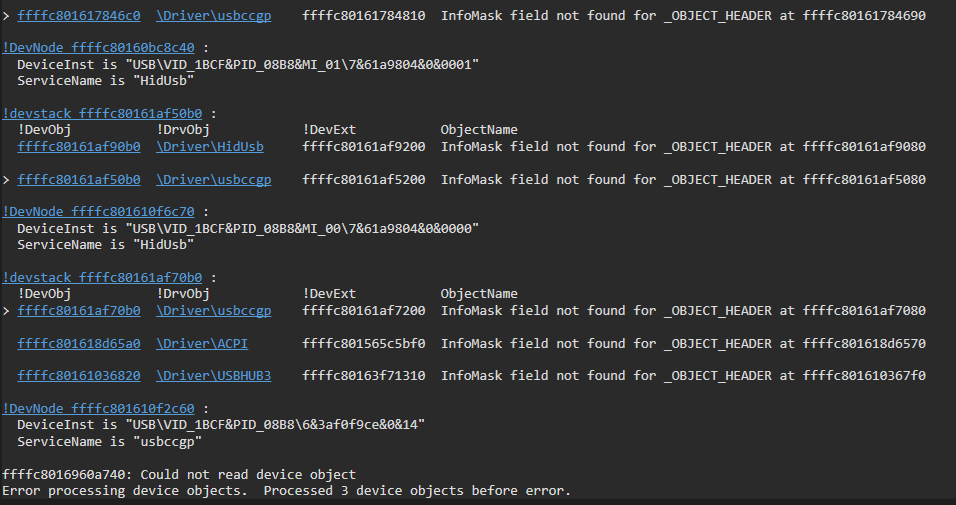Click device object link ffffc80161036820
The width and height of the screenshot is (956, 505).
pyautogui.click(x=79, y=376)
